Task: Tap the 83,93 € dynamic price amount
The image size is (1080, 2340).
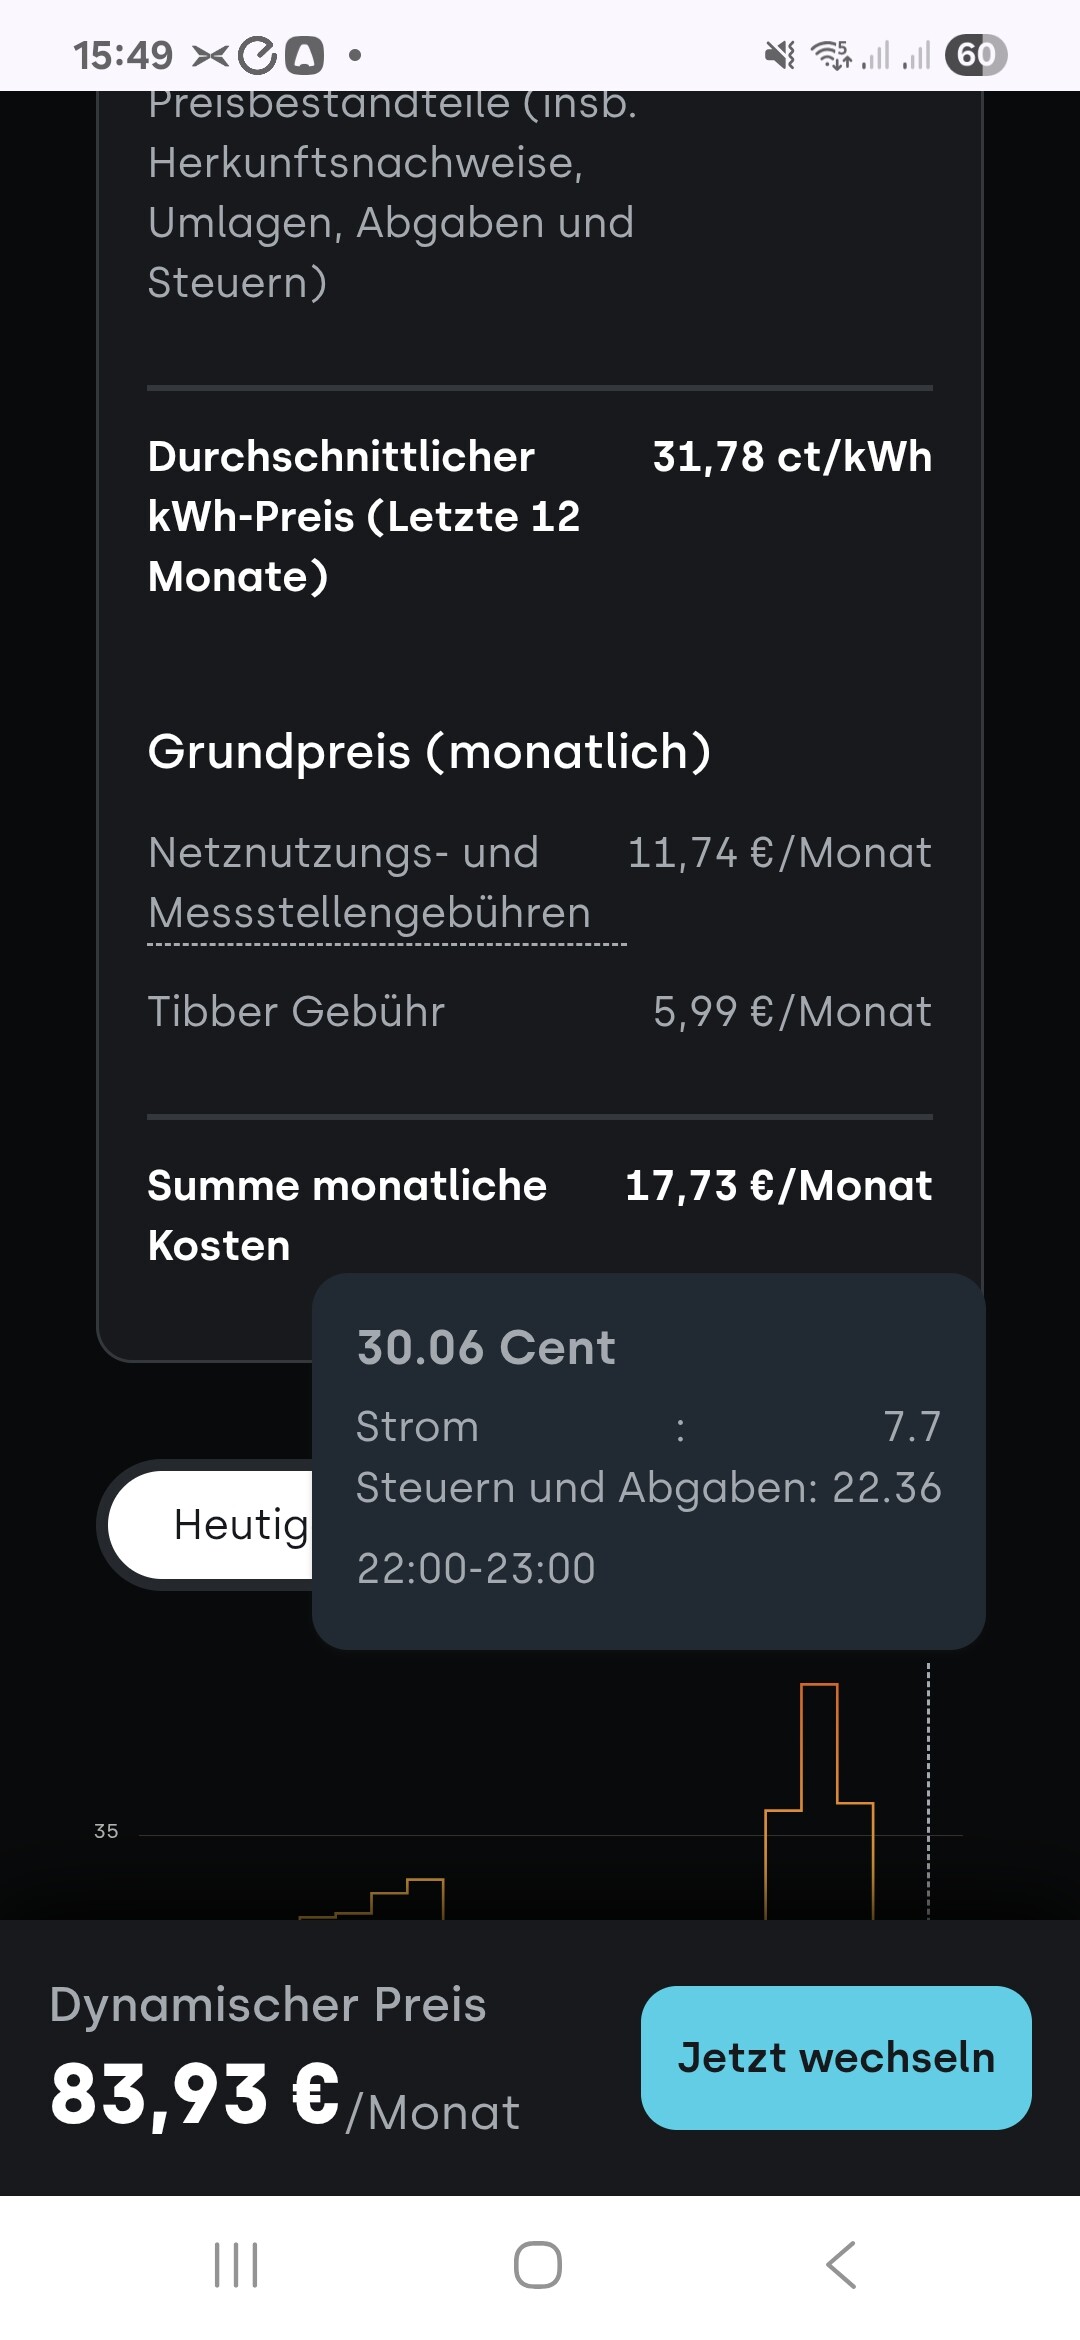Action: (x=195, y=2094)
